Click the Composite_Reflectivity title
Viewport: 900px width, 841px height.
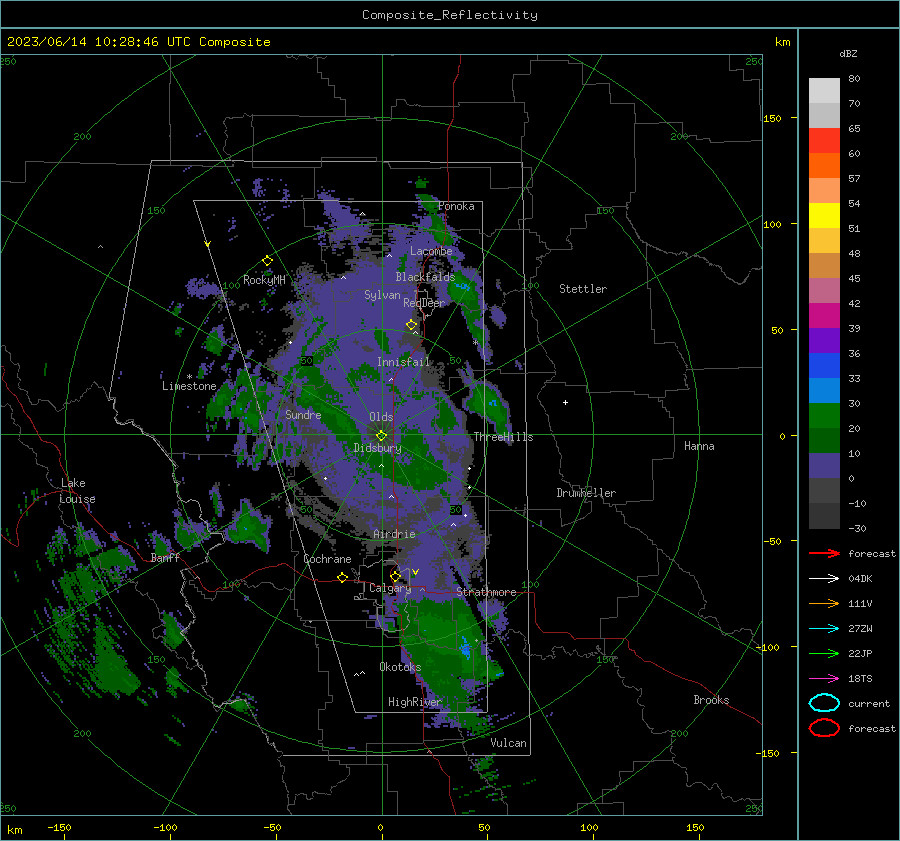450,15
